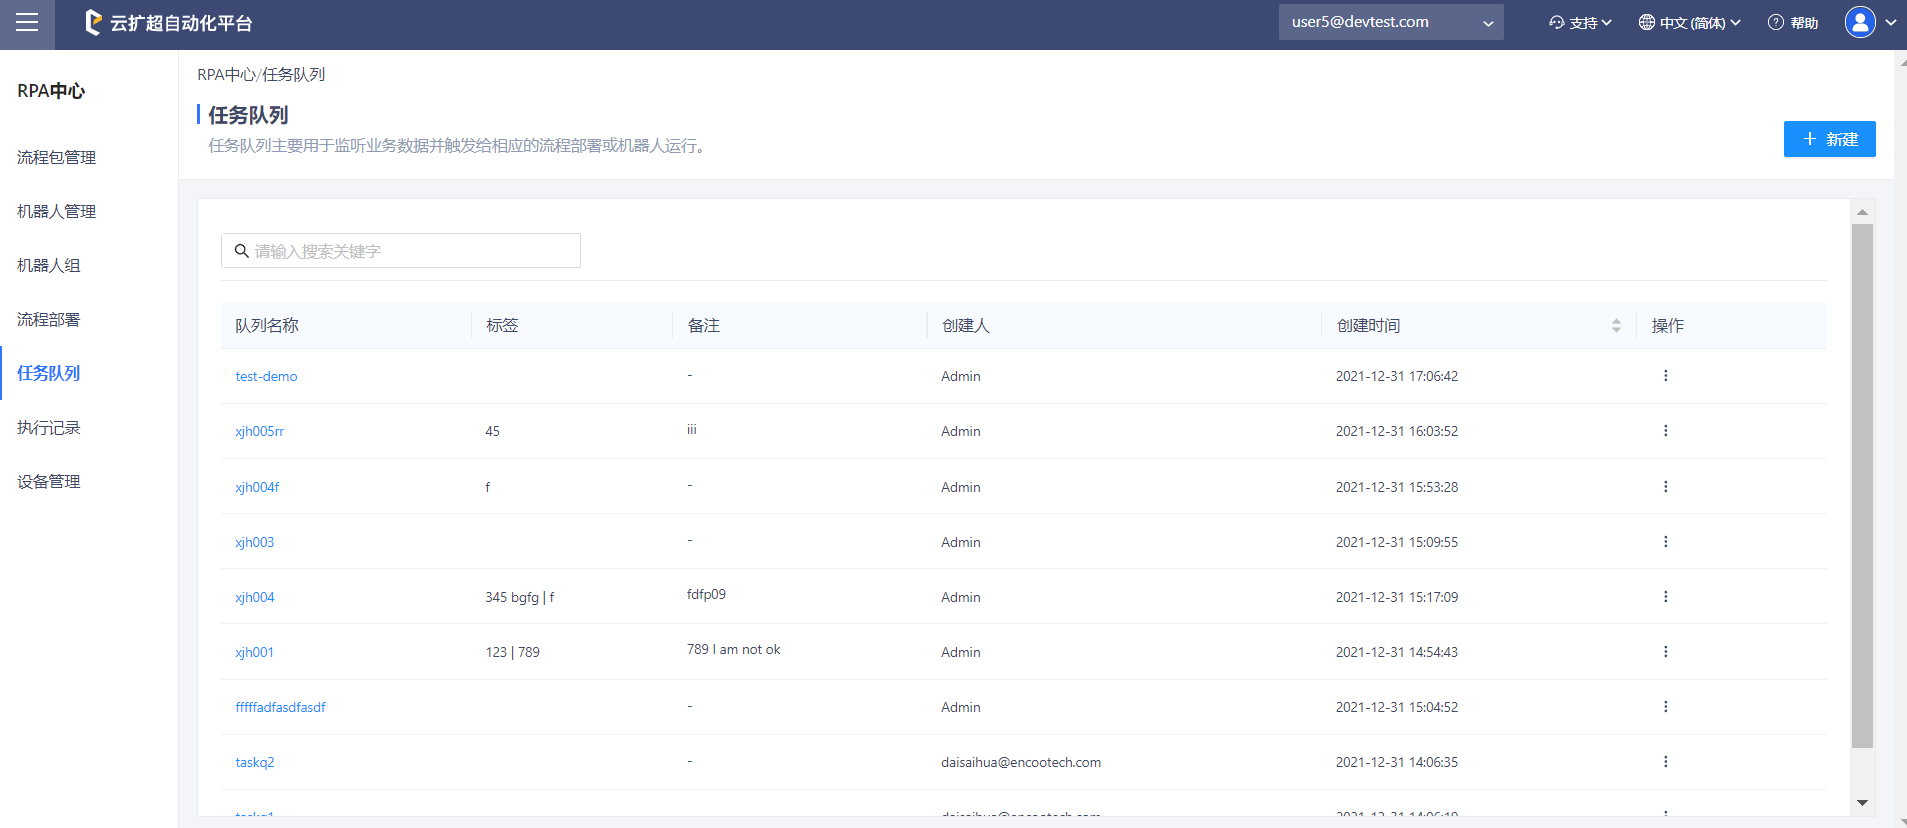Open 执行记录 in the sidebar

coord(49,427)
